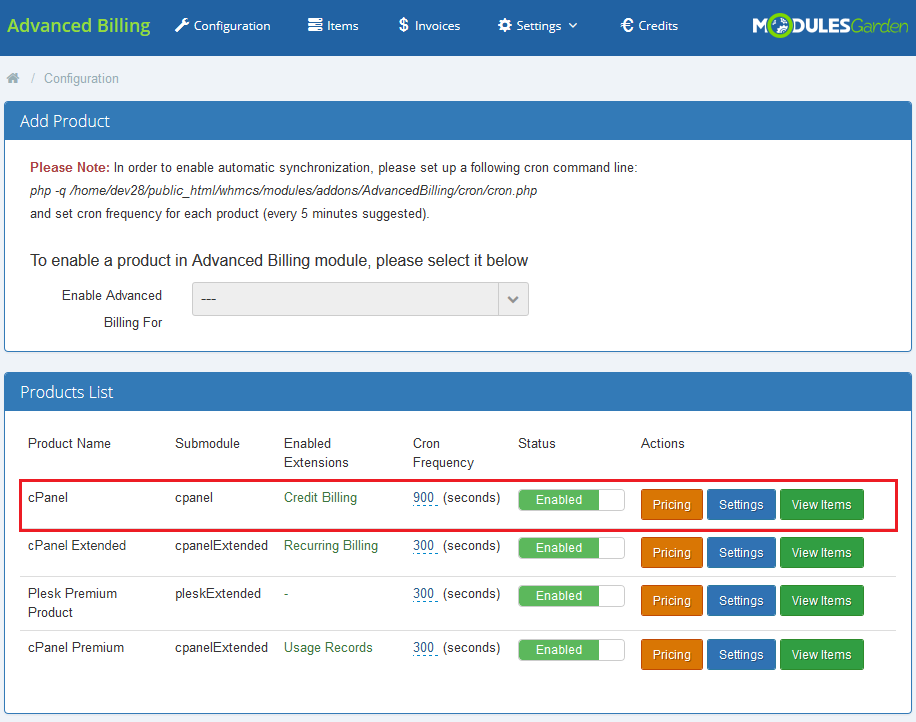
Task: Toggle Enabled status for cPanel
Action: click(571, 500)
